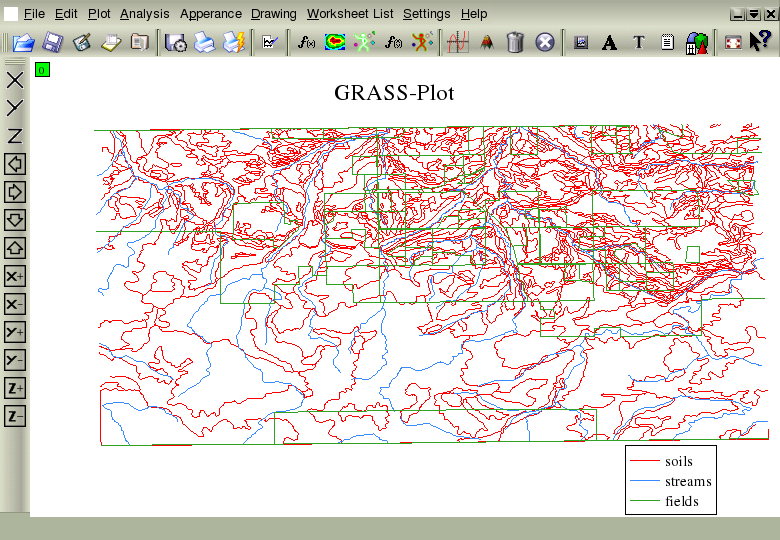Open the Analysis menu

(x=144, y=14)
